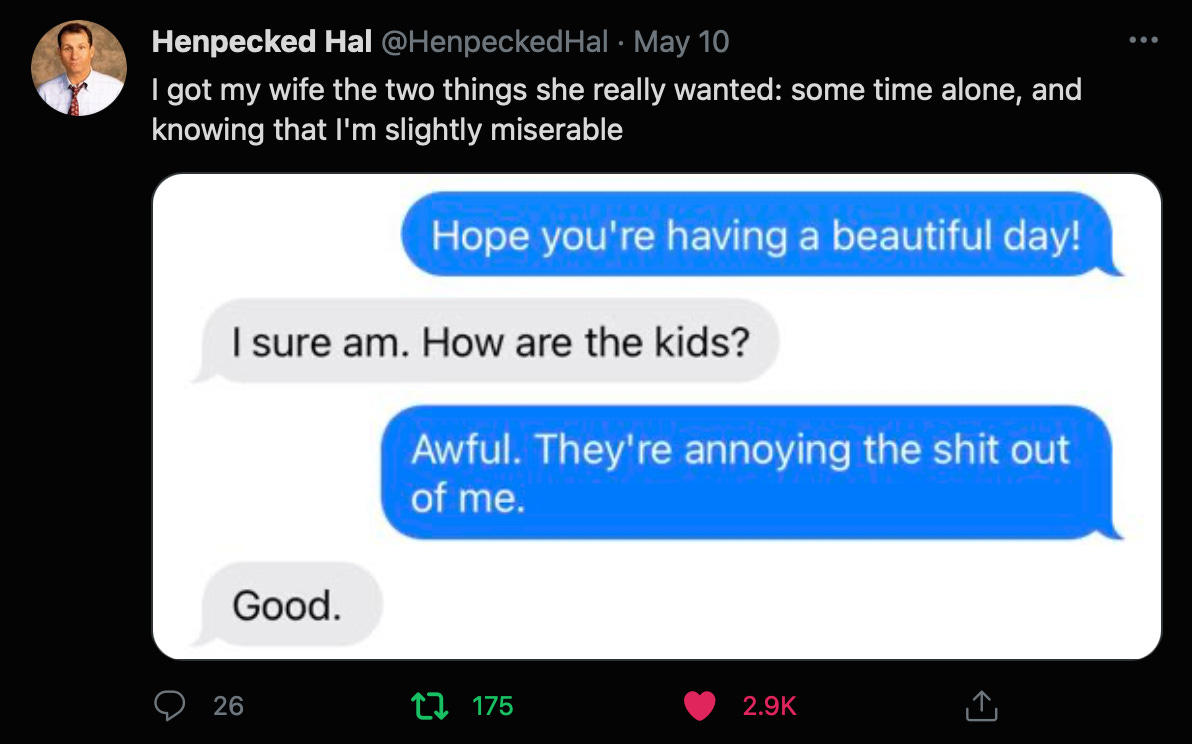Screen dimensions: 1192x744
Task: Click the 'I sure am. How are the kids?' bubble
Action: point(490,343)
